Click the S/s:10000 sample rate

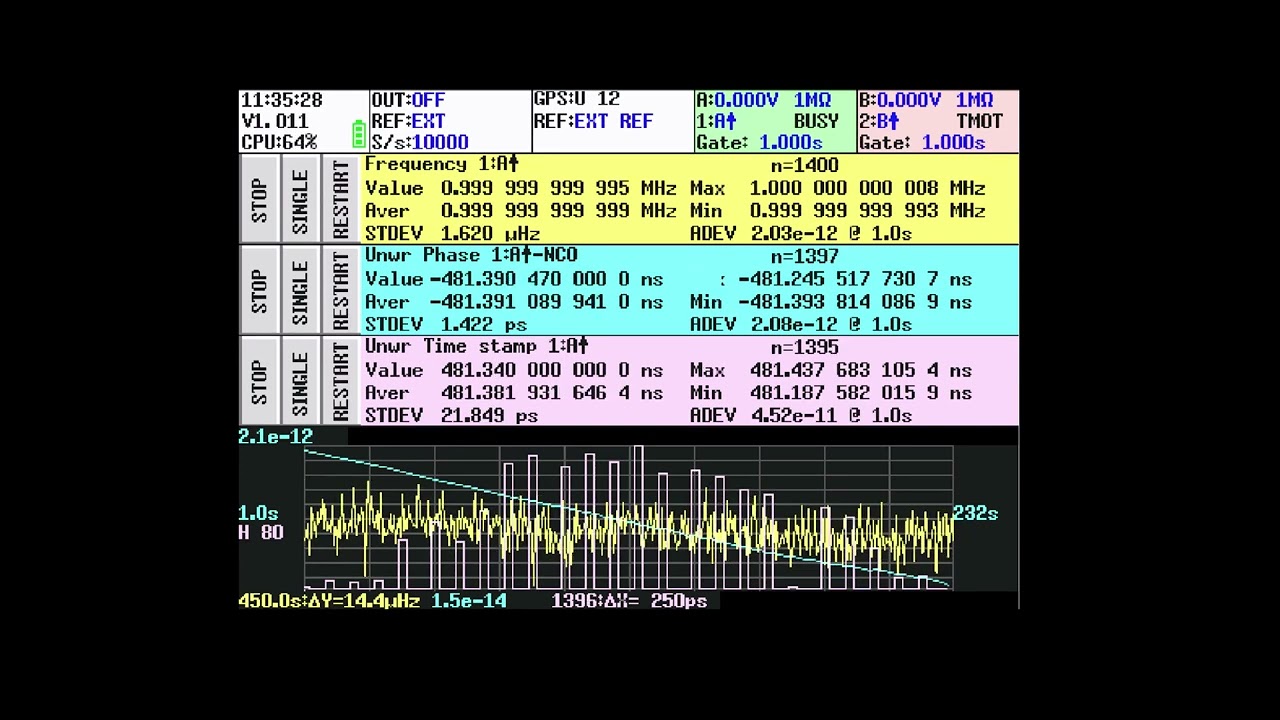[420, 142]
